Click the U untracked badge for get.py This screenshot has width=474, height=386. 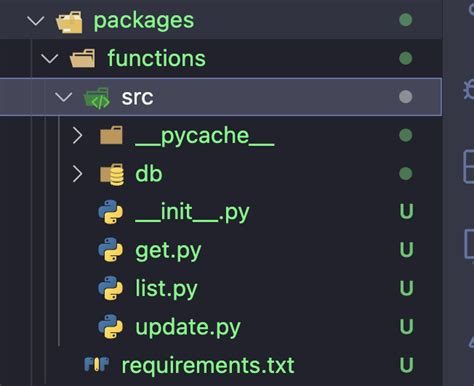(407, 250)
